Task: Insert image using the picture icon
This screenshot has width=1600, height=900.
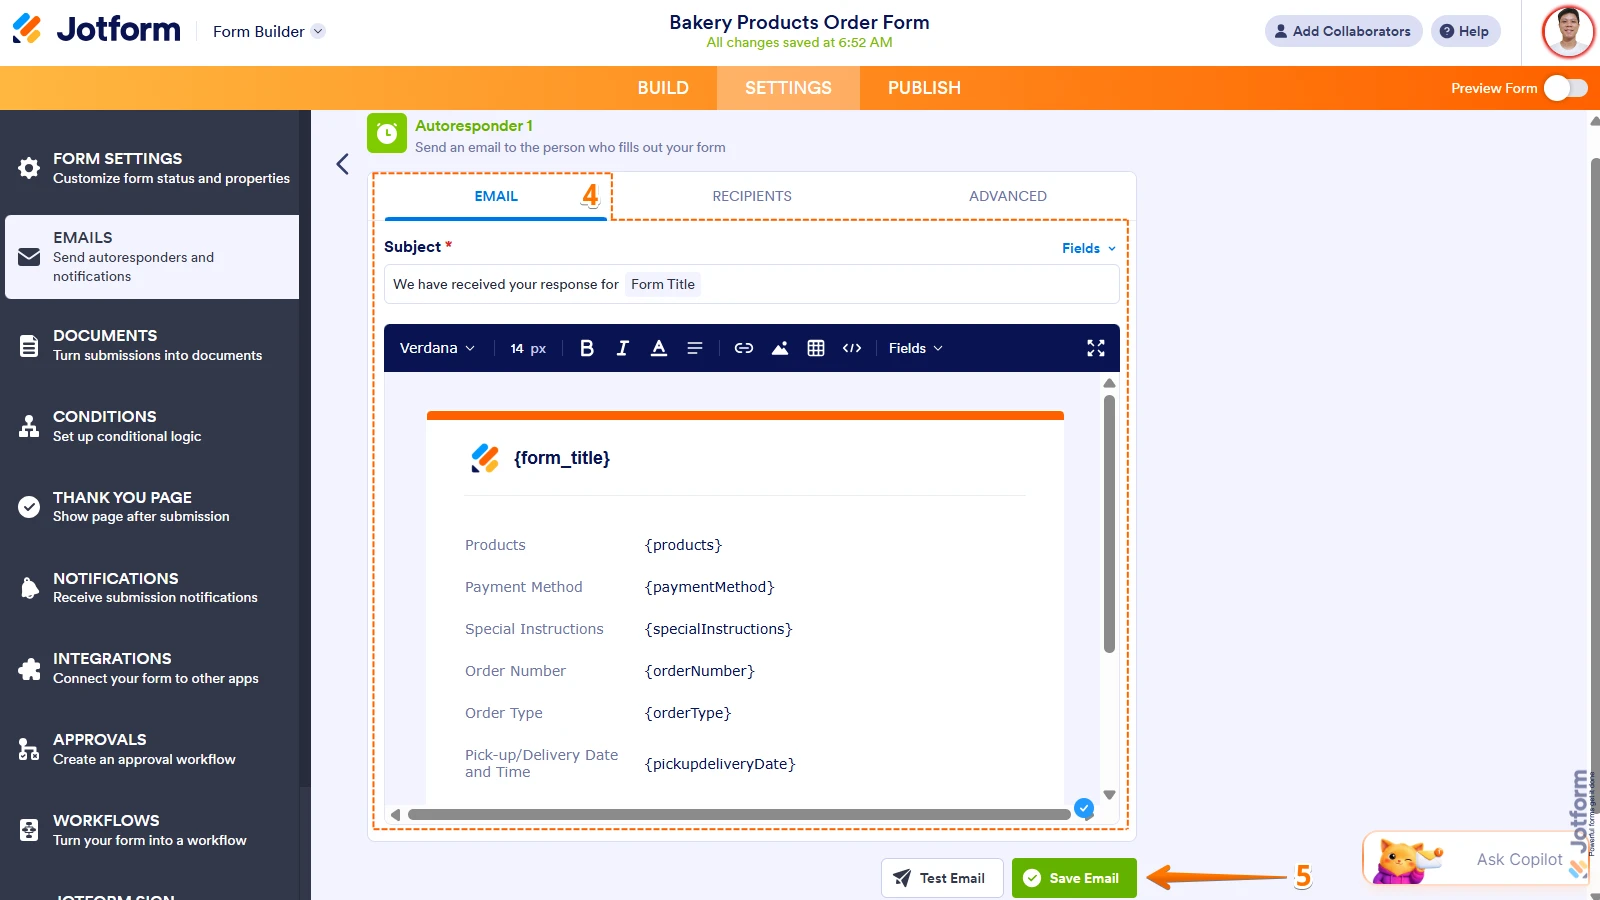Action: 780,348
